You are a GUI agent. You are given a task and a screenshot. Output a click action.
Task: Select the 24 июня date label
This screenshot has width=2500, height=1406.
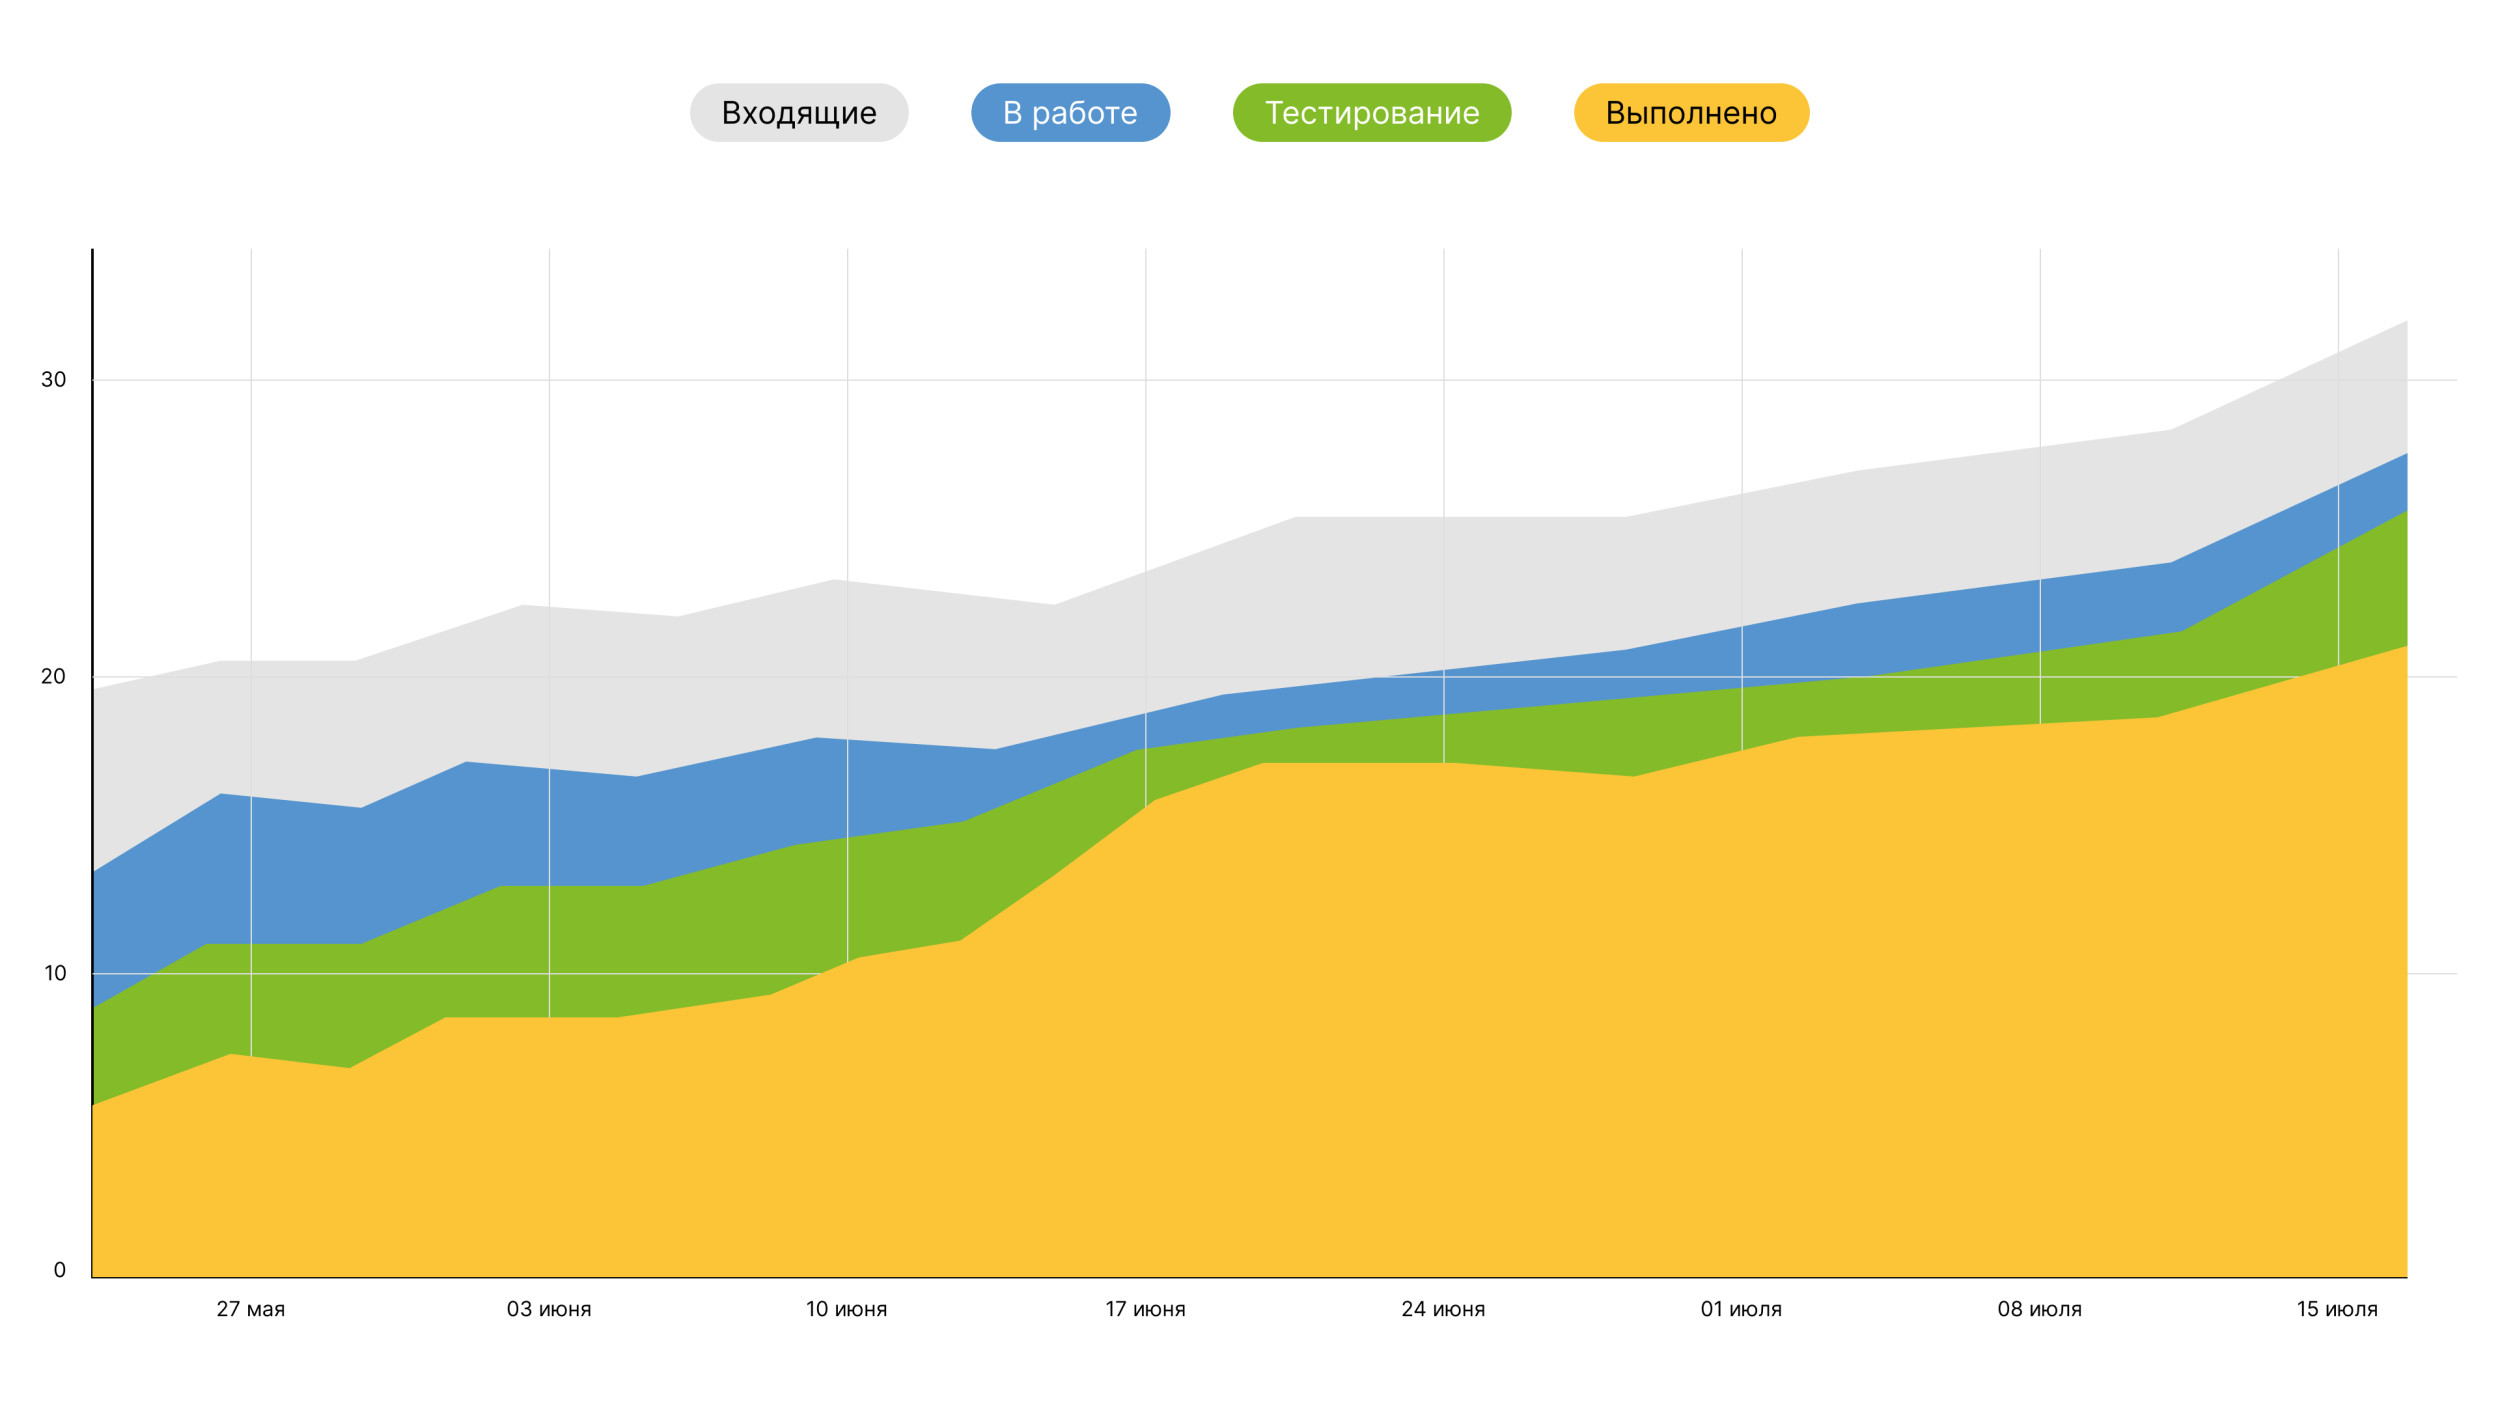point(1443,1309)
